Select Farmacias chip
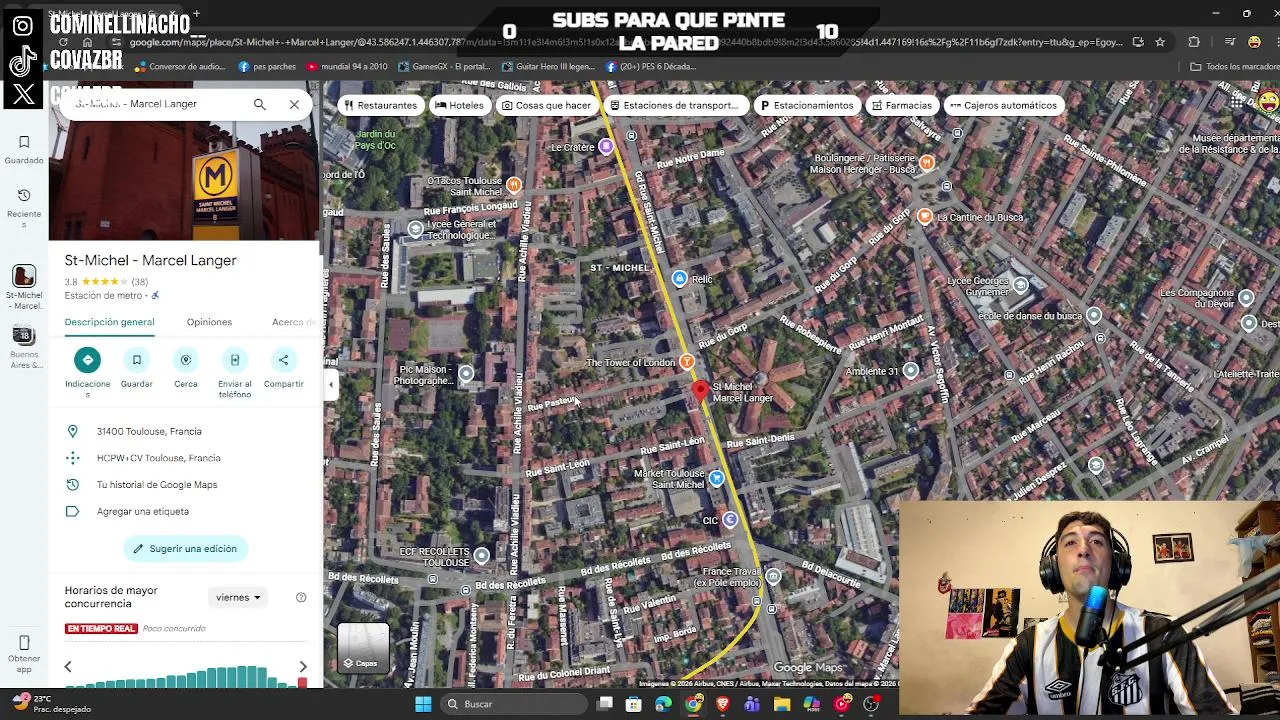Screen dimensions: 1280x720 coord(902,105)
